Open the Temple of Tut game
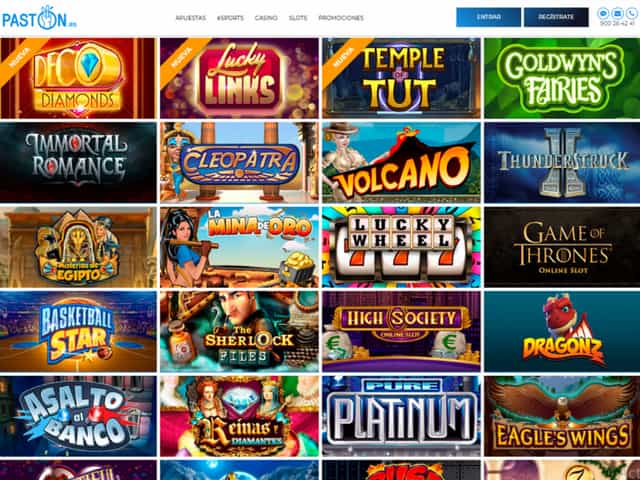Image resolution: width=640 pixels, height=480 pixels. (401, 78)
